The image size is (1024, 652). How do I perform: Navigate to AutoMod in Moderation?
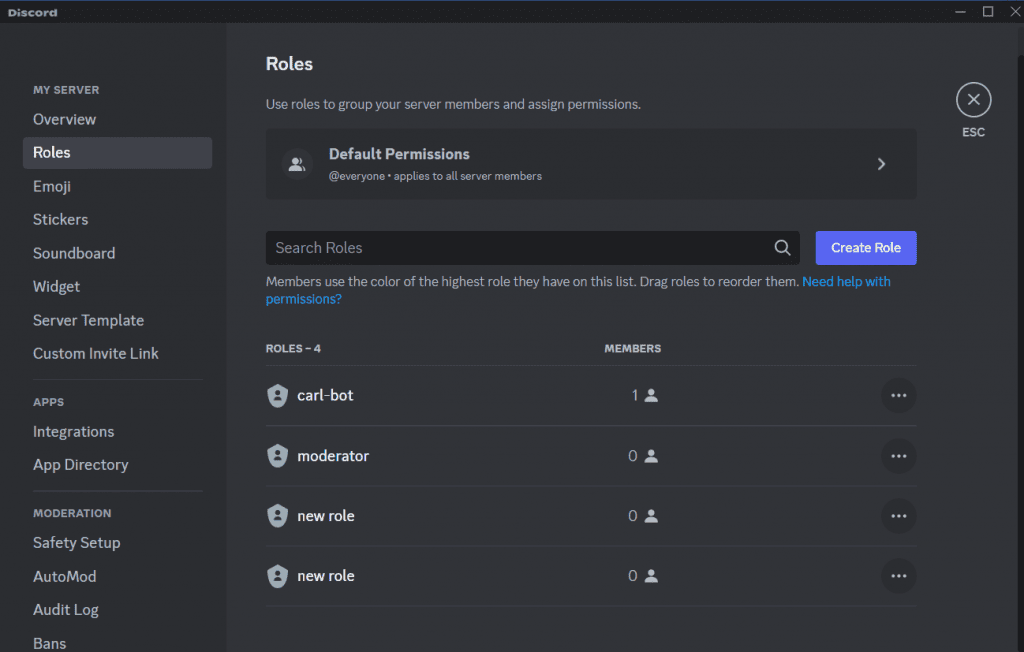coord(65,576)
